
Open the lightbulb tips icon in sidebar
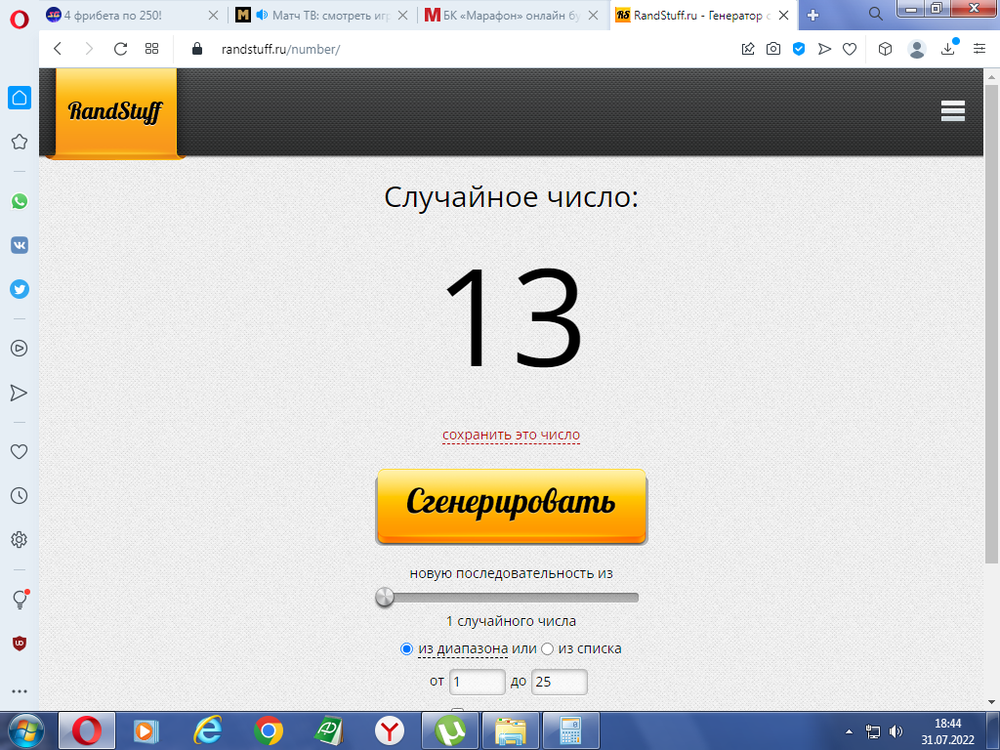pos(20,599)
